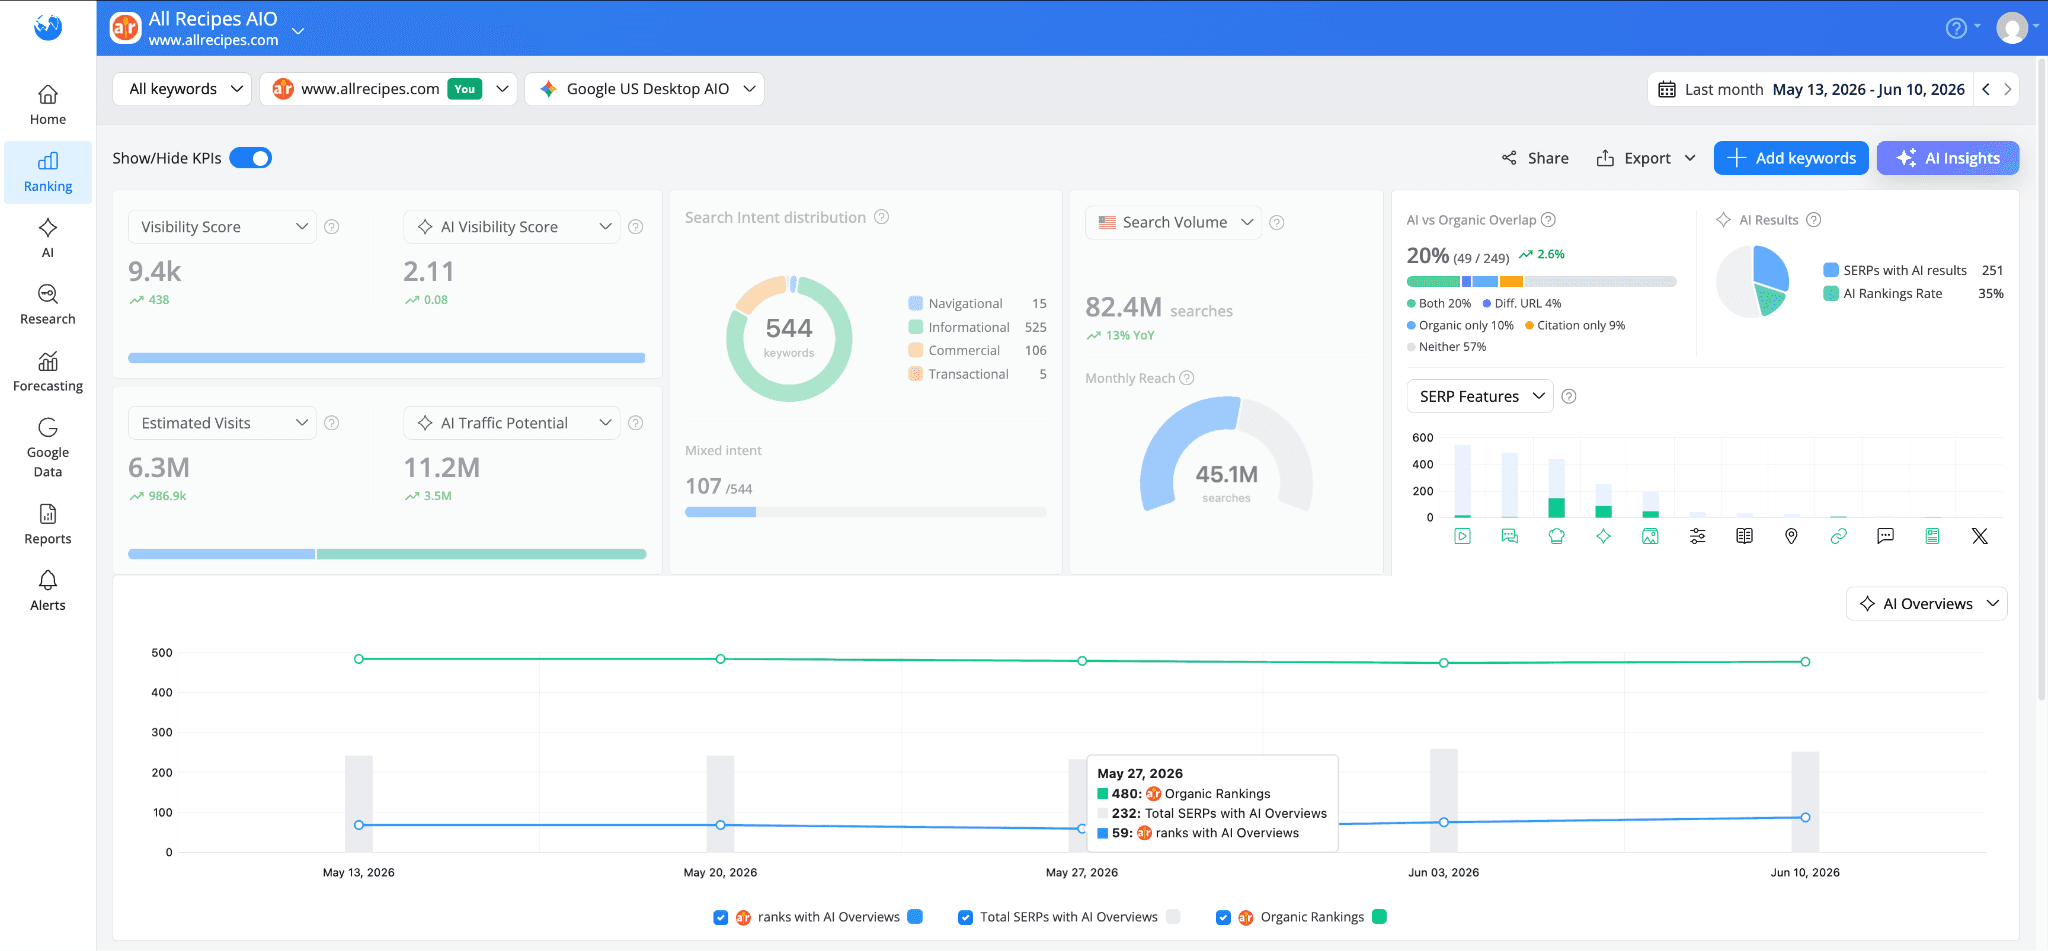Screen dimensions: 2048x951
Task: Uncheck the Total SERPs with AI Overviews checkbox
Action: [965, 917]
